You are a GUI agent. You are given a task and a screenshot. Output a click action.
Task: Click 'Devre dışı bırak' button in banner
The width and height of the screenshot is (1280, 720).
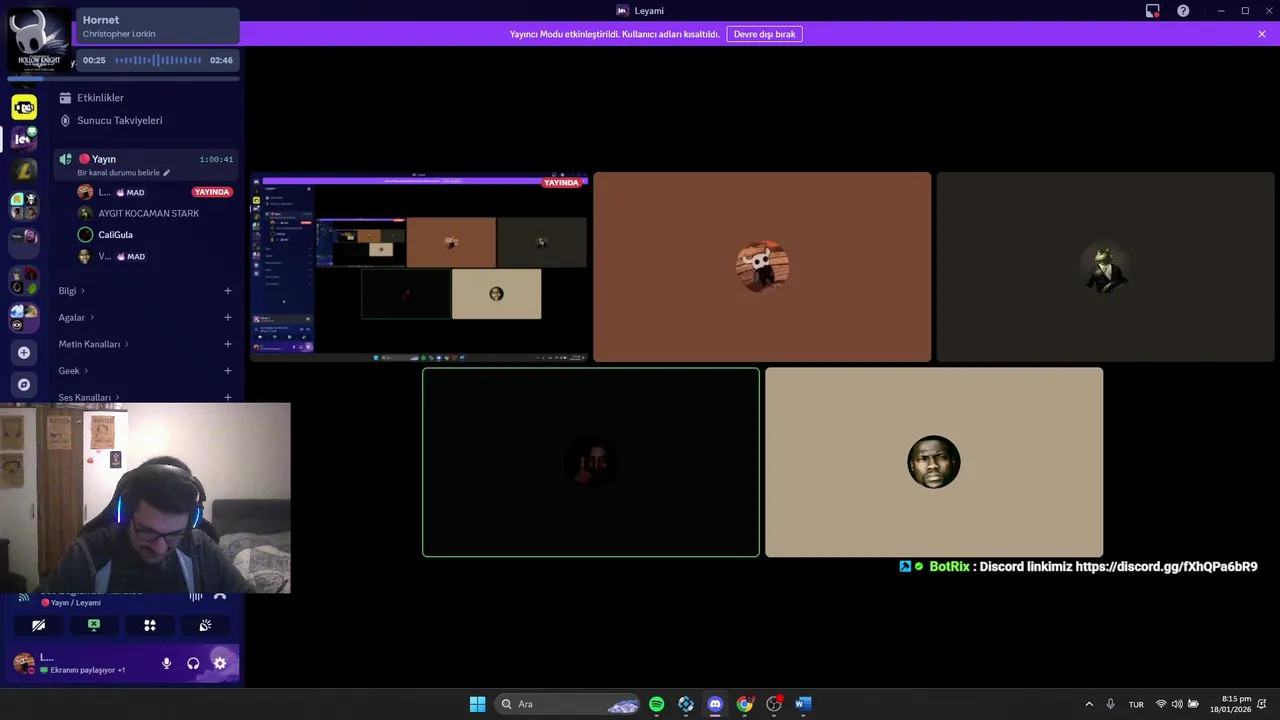coord(764,34)
